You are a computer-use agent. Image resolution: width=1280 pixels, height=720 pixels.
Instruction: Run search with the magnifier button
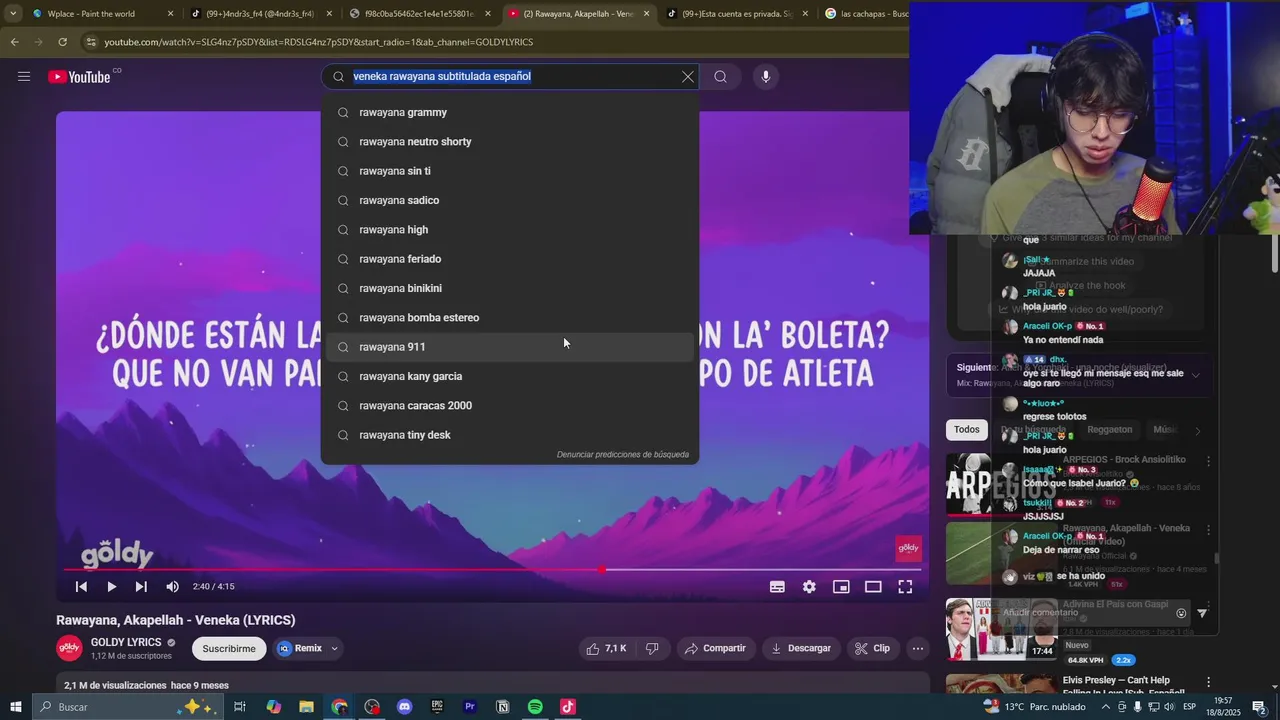coord(720,77)
